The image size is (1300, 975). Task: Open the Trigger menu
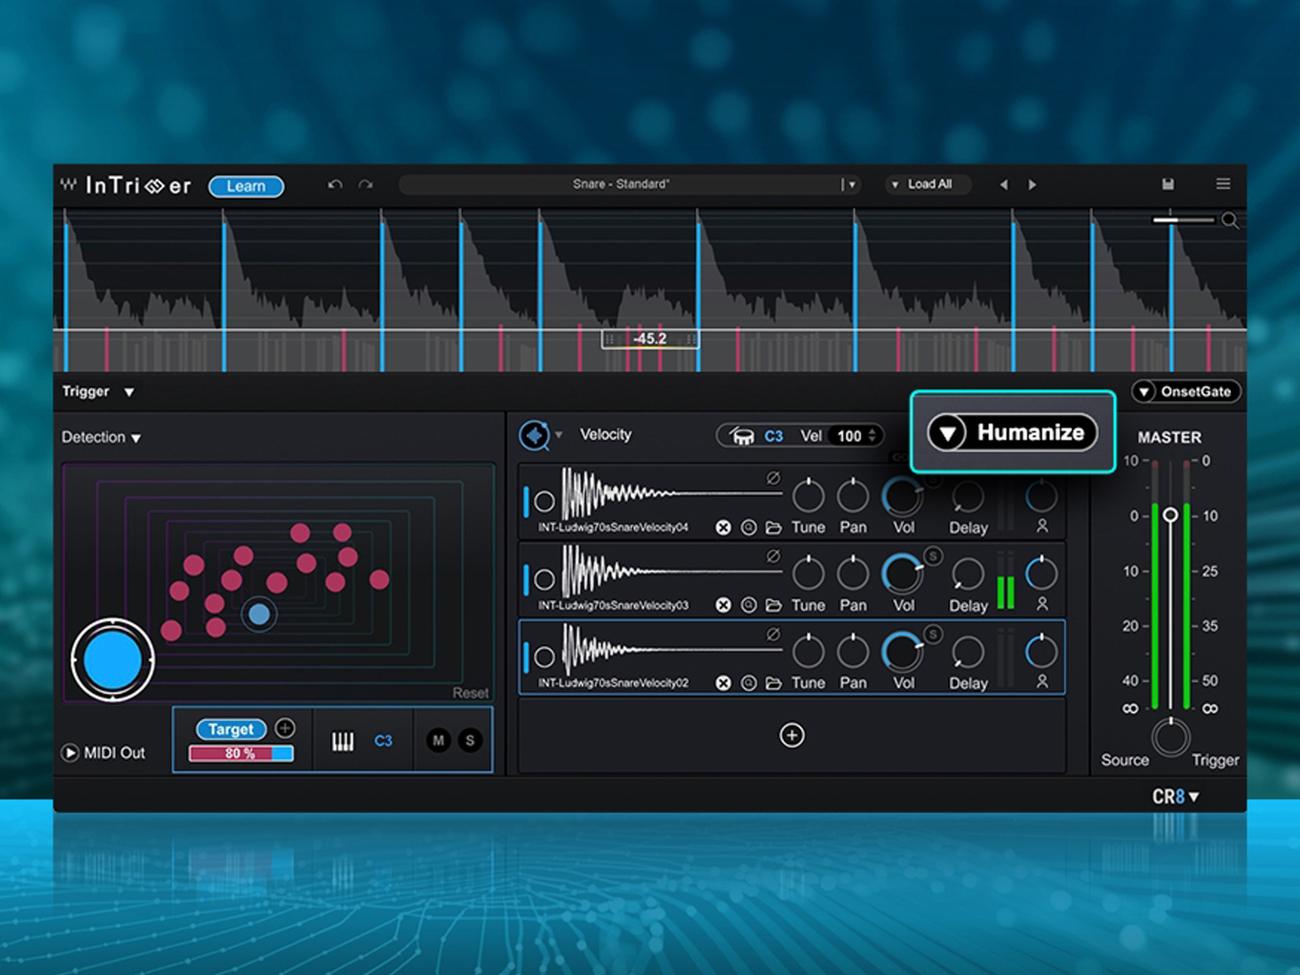pos(98,392)
